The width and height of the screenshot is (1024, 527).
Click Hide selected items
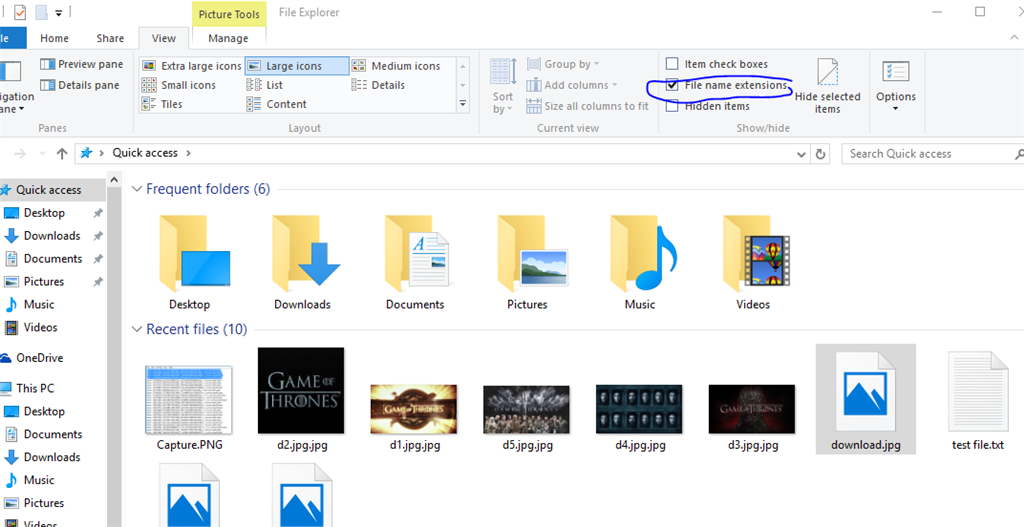point(827,85)
